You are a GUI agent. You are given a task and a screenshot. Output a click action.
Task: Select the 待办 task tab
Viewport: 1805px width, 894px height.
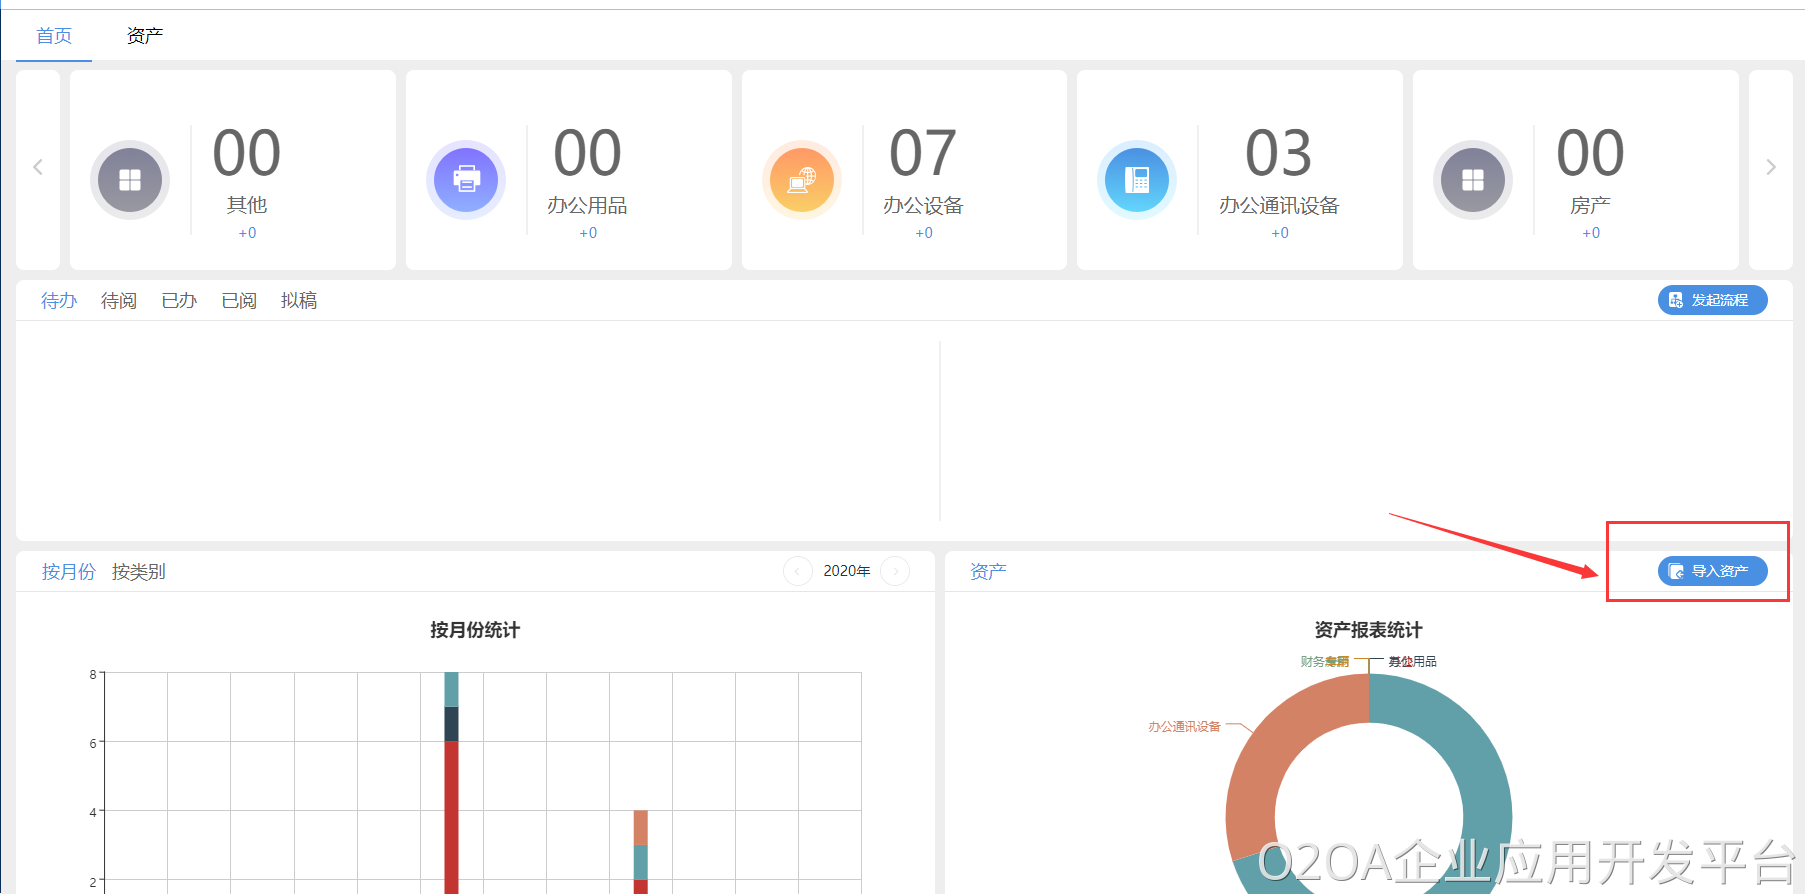tap(59, 300)
